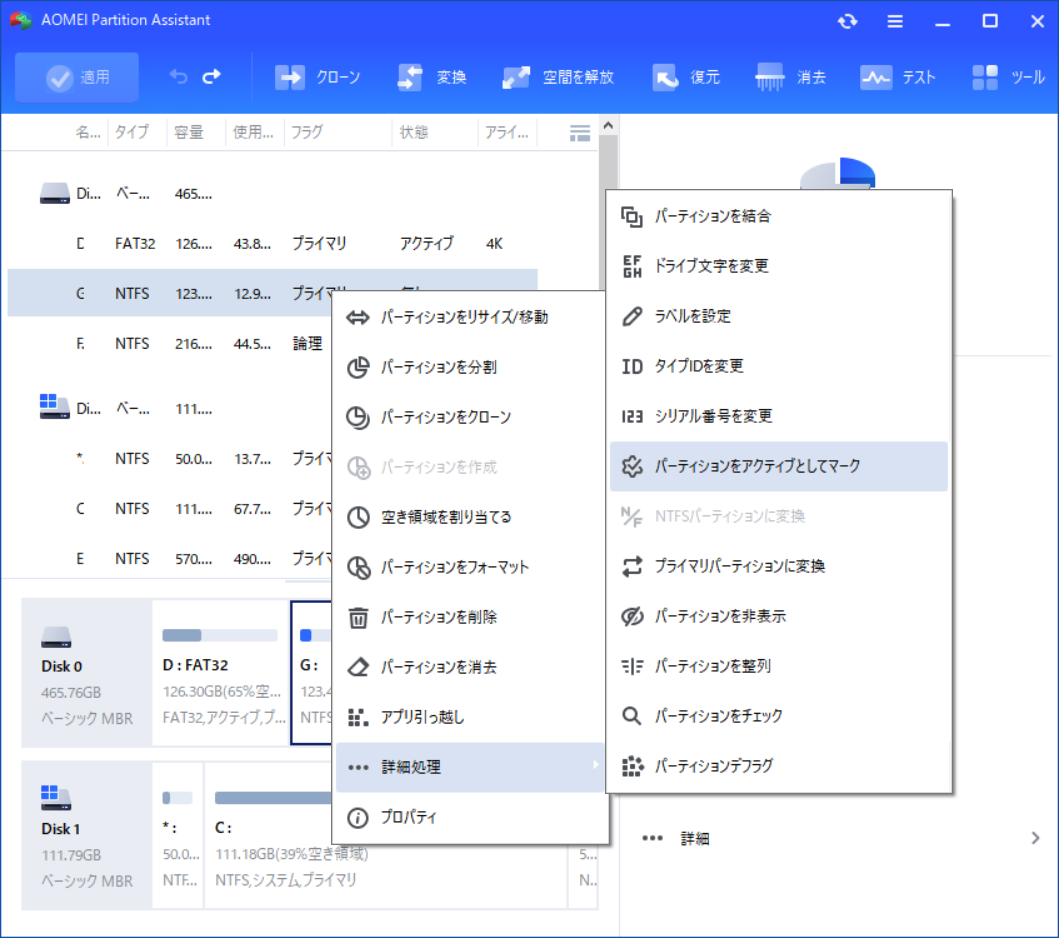Open the テスト test tool
Viewport: 1059px width, 938px height.
[898, 77]
